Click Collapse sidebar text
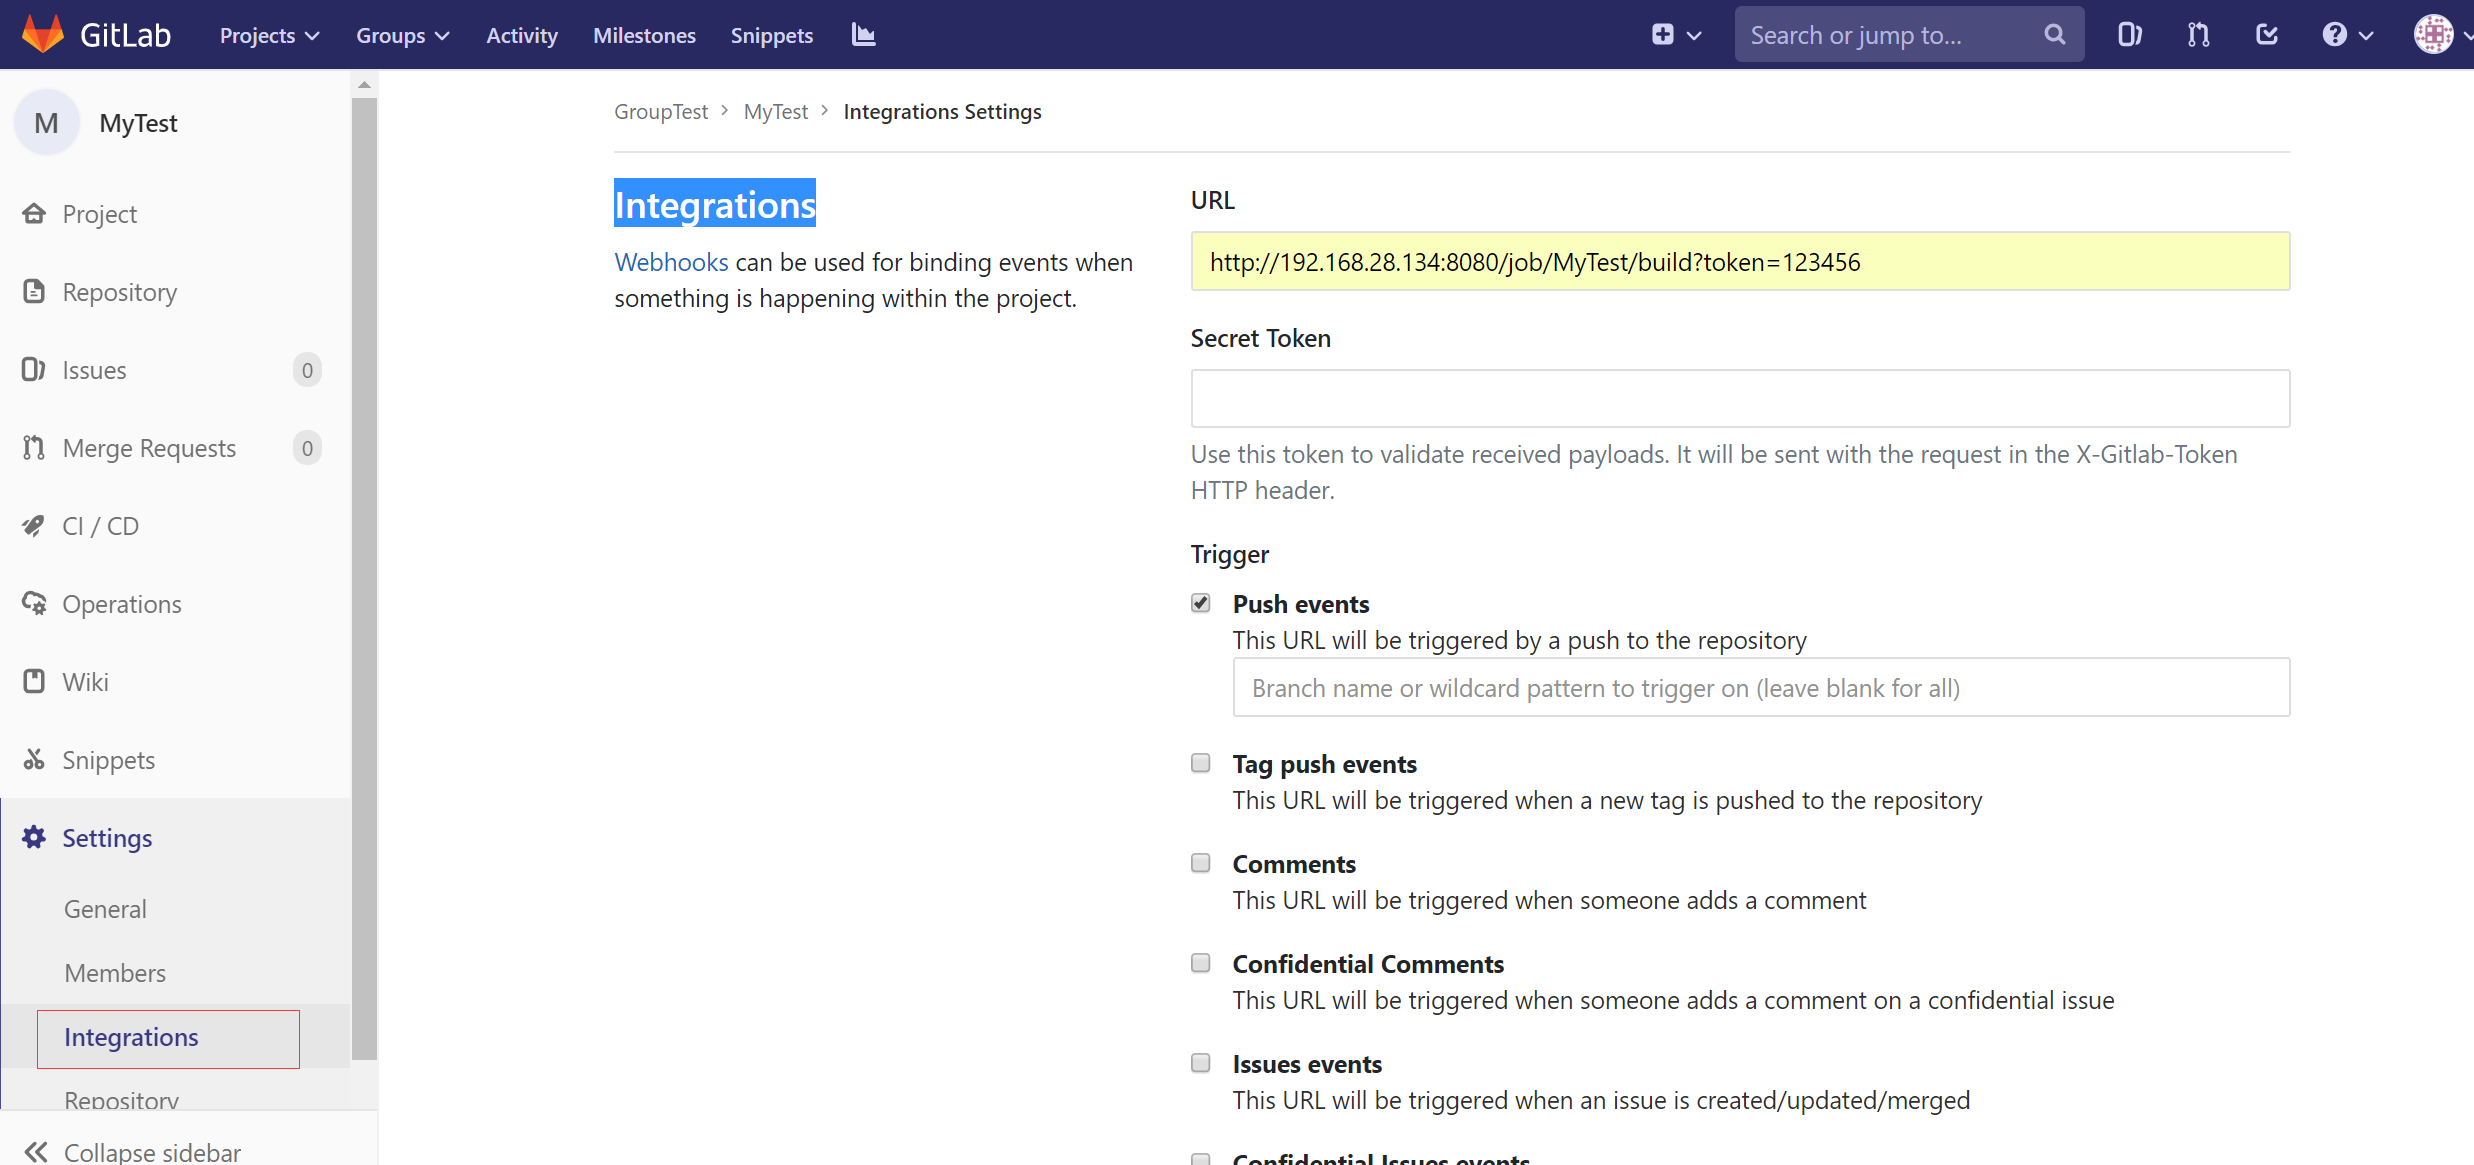The image size is (2474, 1165). pos(152,1152)
